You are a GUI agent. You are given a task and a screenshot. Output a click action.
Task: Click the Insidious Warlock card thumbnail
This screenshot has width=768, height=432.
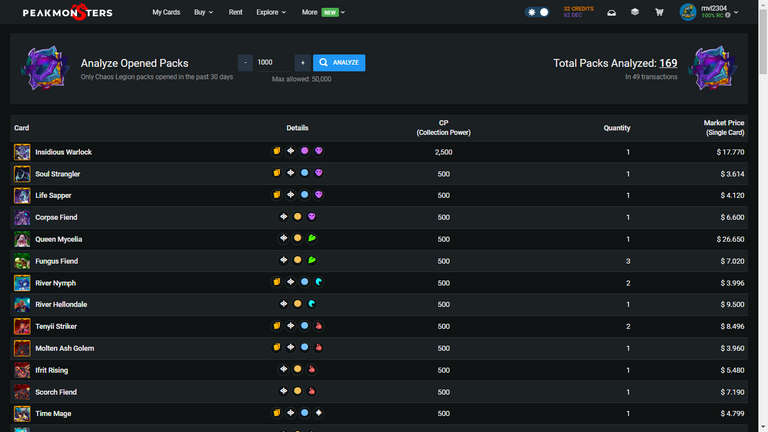(x=22, y=152)
